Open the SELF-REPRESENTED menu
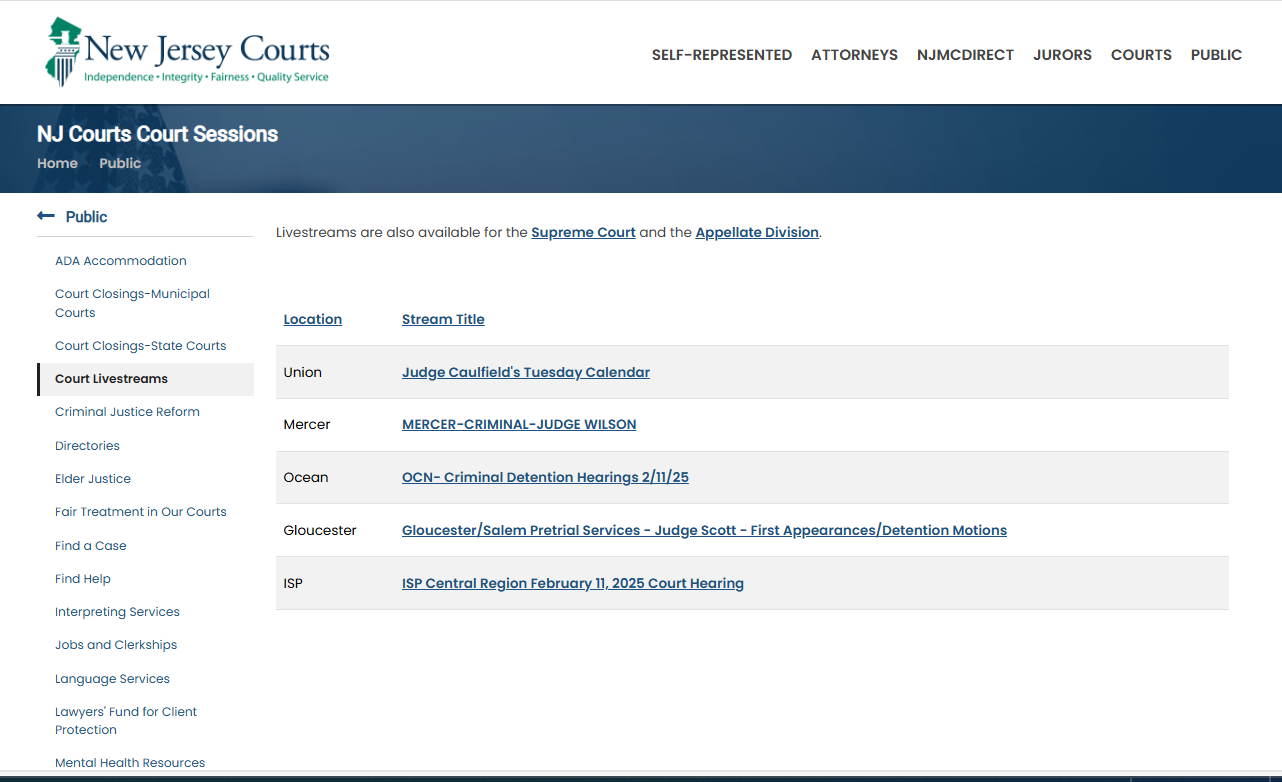The image size is (1282, 782). (722, 55)
